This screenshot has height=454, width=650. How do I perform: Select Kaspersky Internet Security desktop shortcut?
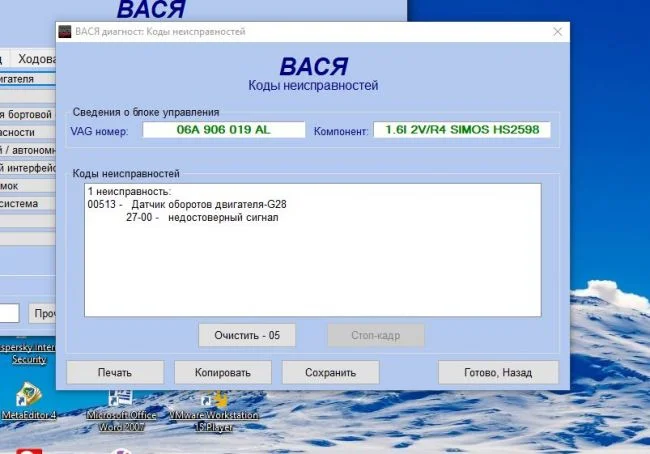[25, 352]
